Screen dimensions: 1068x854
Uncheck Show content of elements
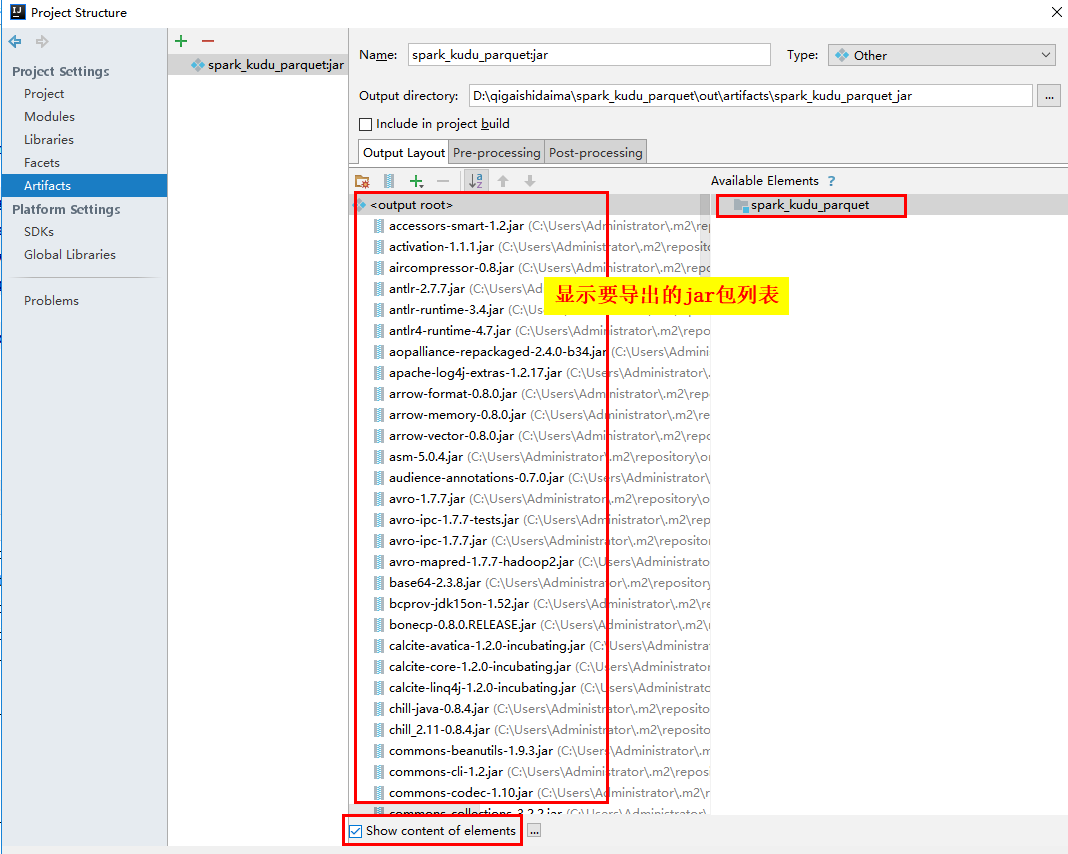point(356,831)
